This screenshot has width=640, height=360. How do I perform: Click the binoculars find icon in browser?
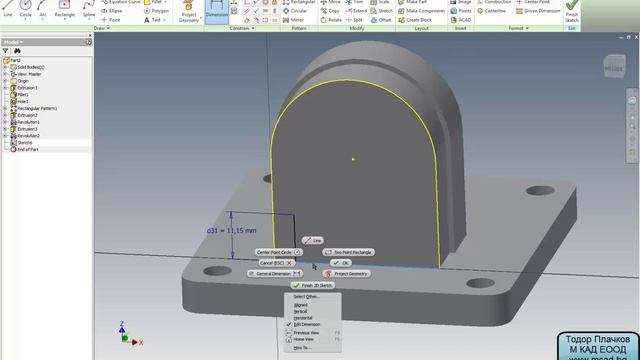pyautogui.click(x=17, y=51)
